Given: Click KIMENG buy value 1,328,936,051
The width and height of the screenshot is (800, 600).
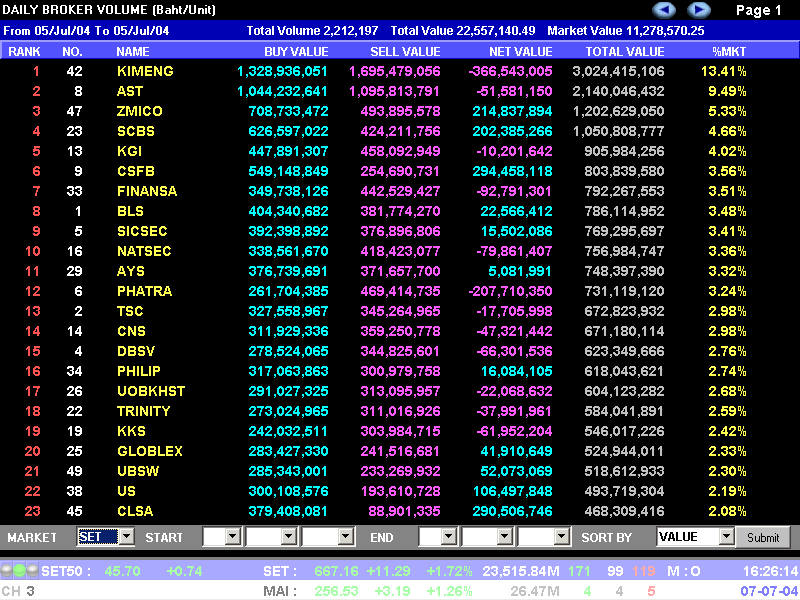Looking at the screenshot, I should [282, 71].
